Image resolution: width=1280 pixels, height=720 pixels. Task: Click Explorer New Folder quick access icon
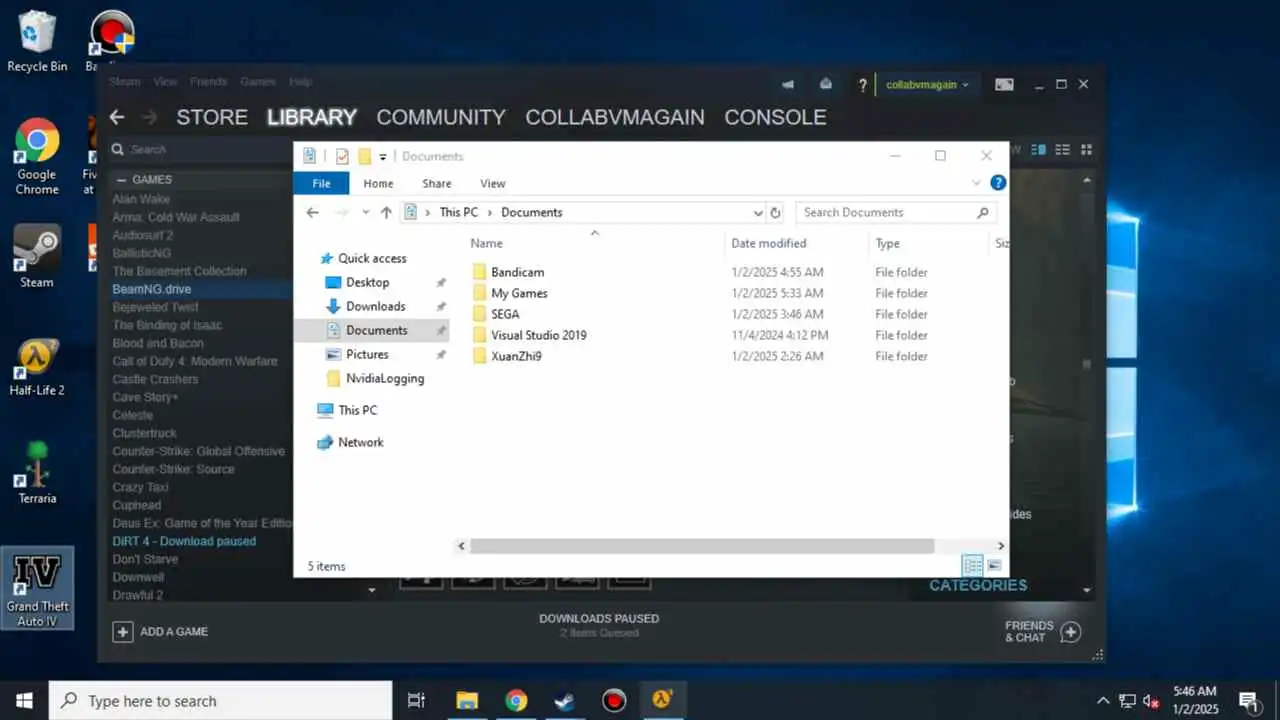coord(364,156)
